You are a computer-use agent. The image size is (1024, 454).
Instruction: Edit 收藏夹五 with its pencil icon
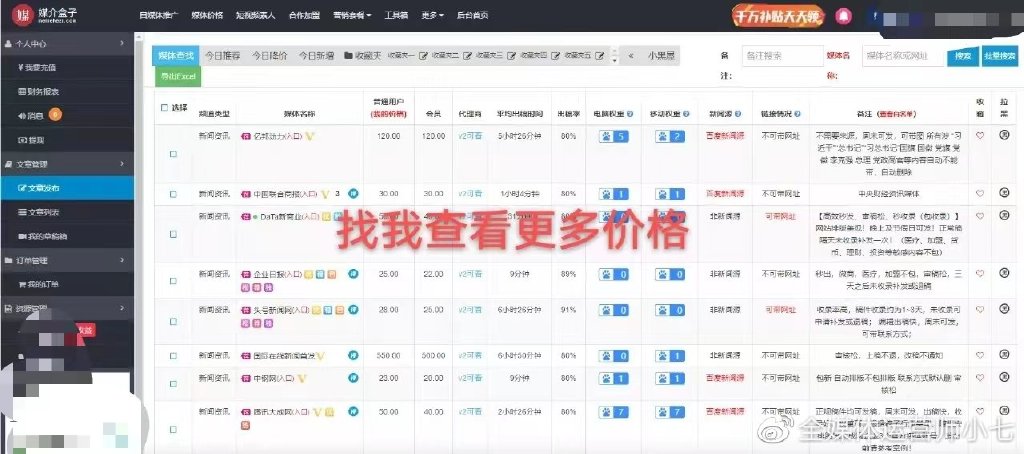[600, 56]
